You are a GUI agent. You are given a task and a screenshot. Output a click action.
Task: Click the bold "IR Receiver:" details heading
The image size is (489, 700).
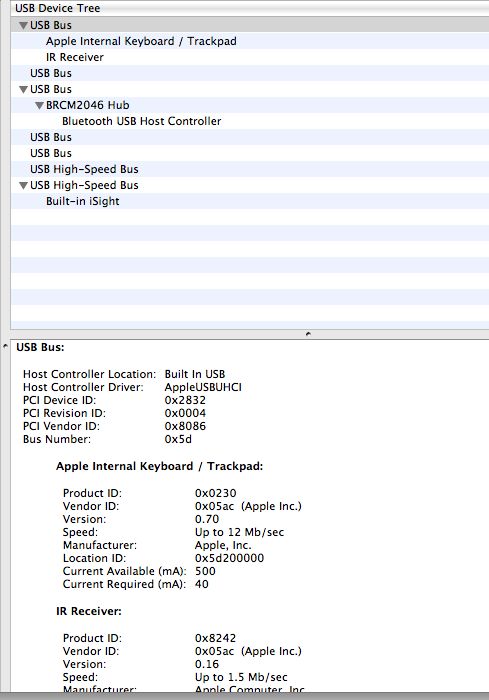click(x=89, y=611)
